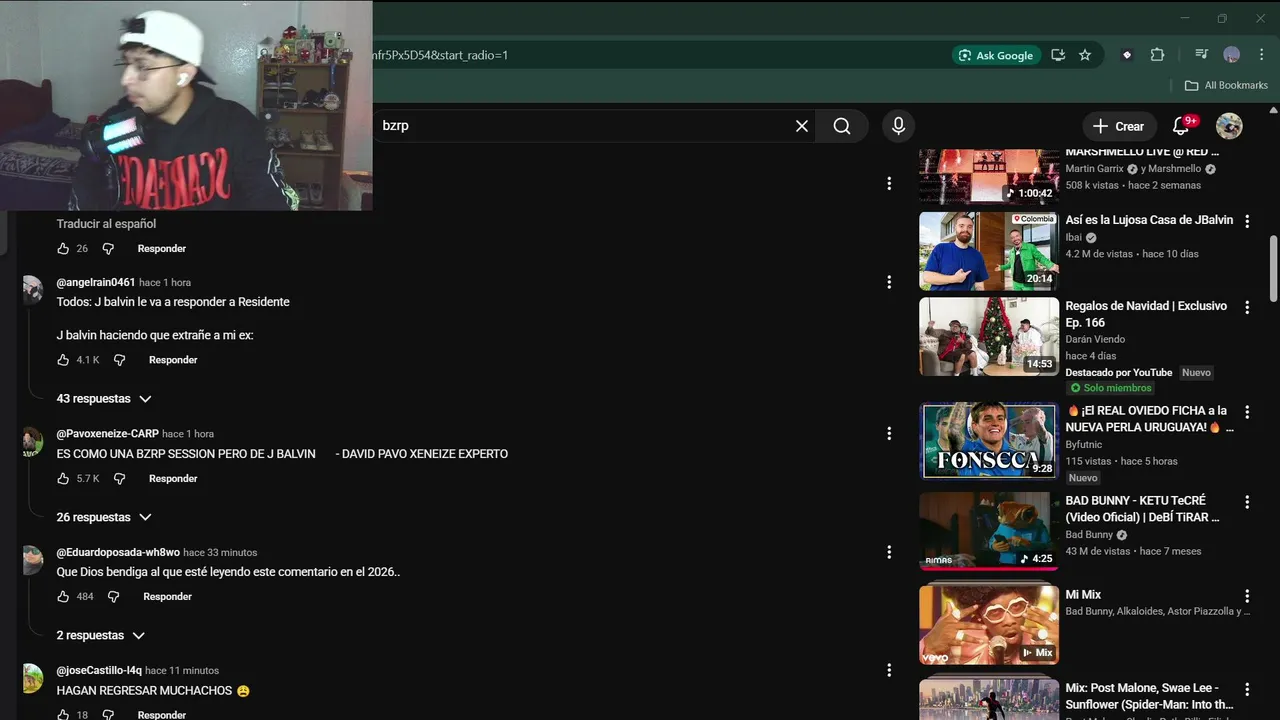This screenshot has height=720, width=1280.
Task: Click the Crear button
Action: coord(1119,126)
